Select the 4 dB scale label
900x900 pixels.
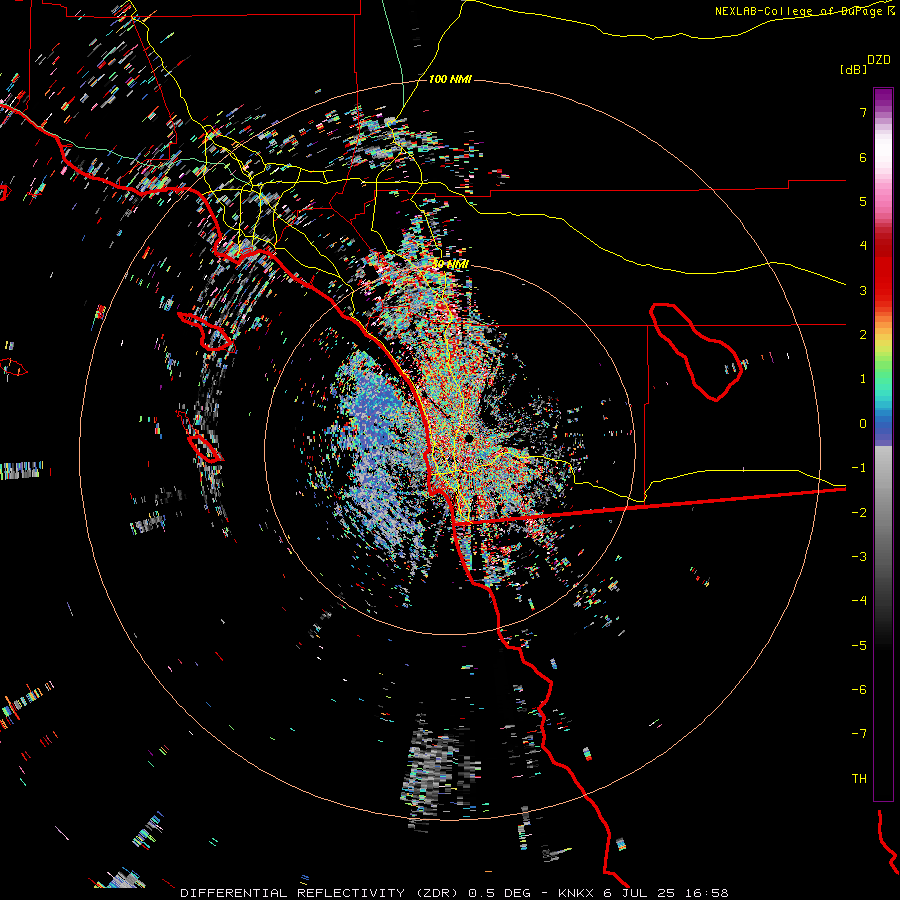863,246
